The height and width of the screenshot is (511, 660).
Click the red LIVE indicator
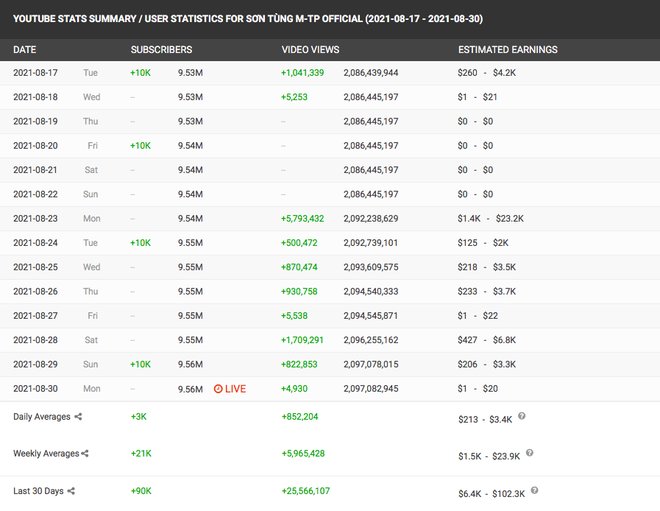pos(230,389)
